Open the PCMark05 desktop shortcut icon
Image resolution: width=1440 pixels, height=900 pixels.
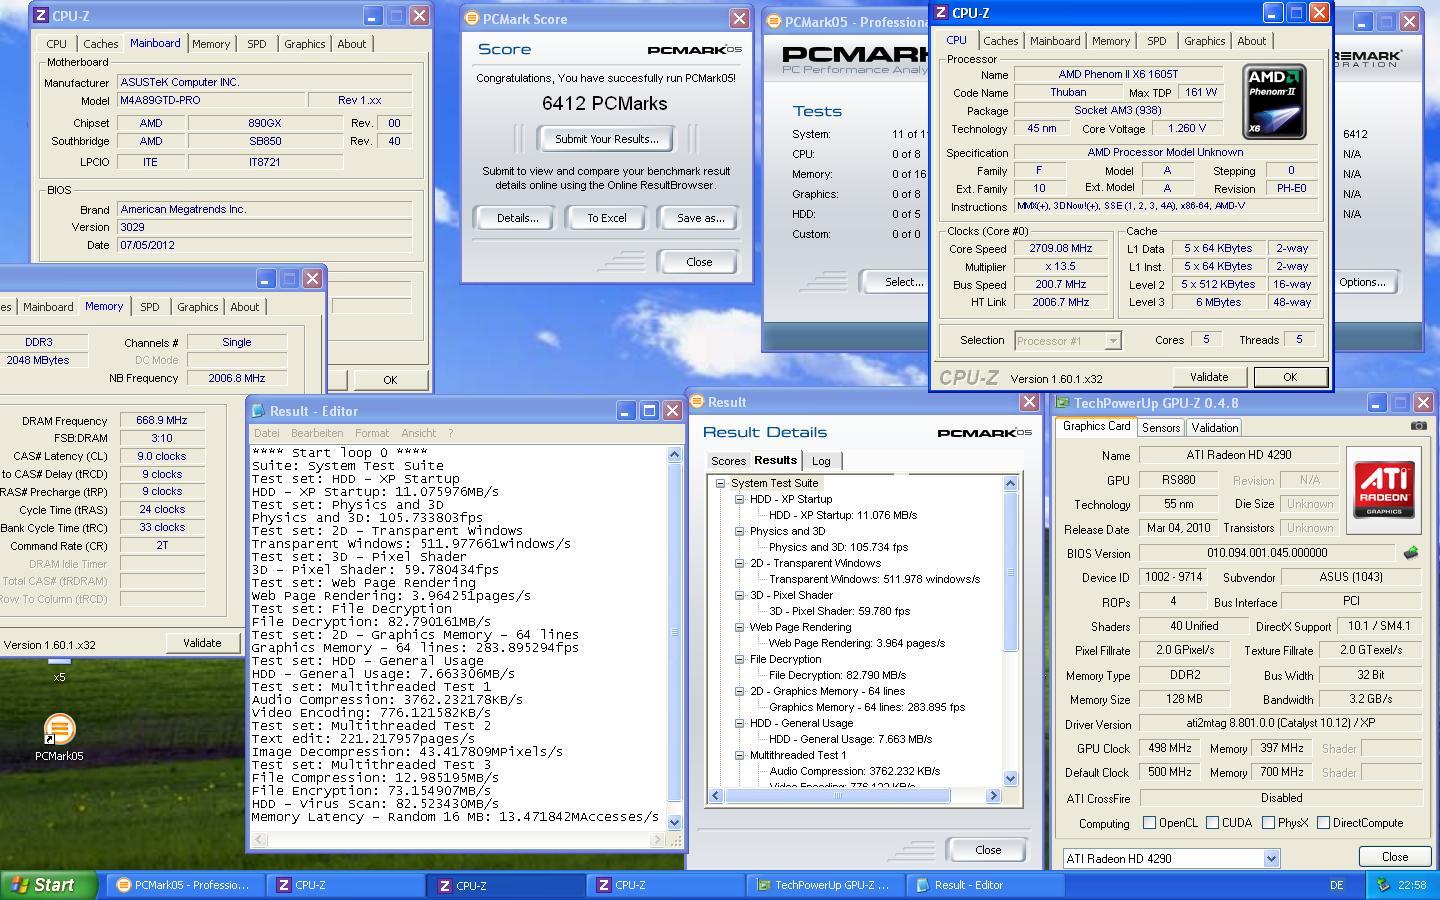coord(59,729)
